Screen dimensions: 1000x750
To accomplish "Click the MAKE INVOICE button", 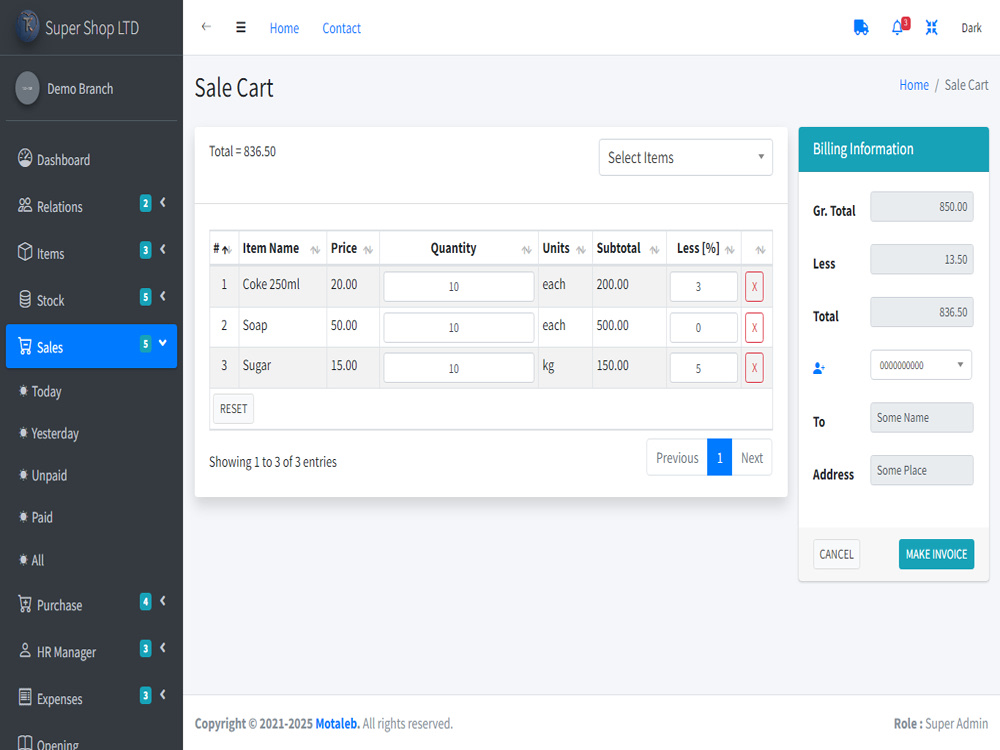I will [x=936, y=554].
